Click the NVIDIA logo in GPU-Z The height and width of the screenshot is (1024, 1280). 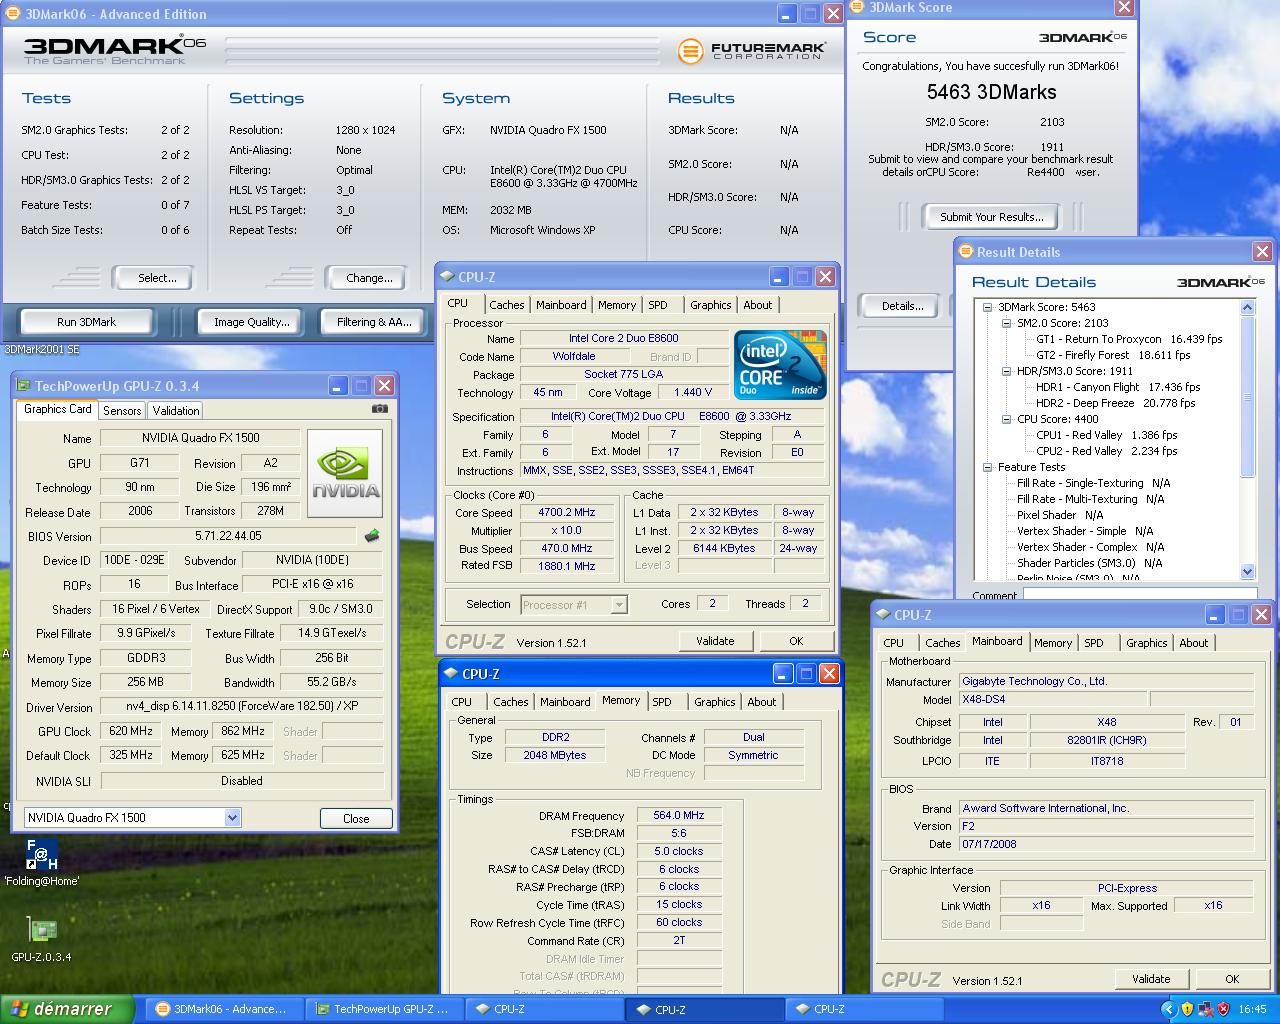click(x=345, y=473)
